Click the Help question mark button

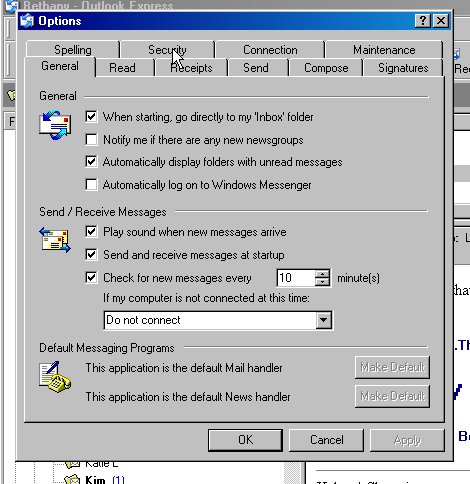(423, 21)
